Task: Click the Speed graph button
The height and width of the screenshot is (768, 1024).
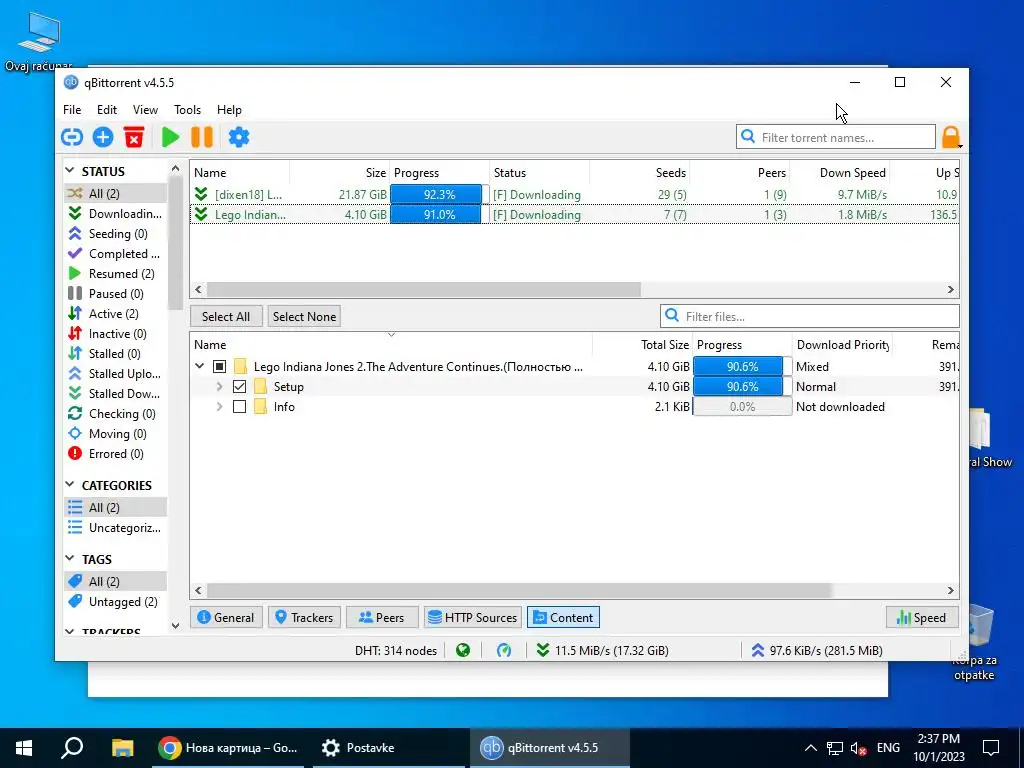Action: pyautogui.click(x=921, y=617)
